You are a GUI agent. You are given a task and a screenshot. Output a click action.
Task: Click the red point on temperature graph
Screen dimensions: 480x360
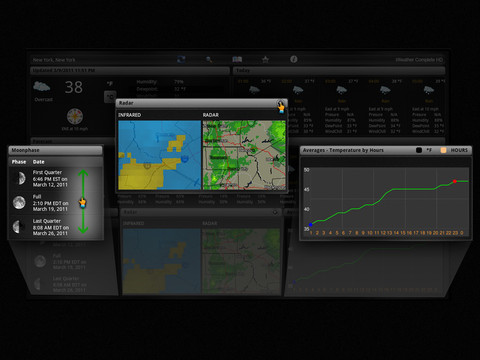click(x=455, y=181)
